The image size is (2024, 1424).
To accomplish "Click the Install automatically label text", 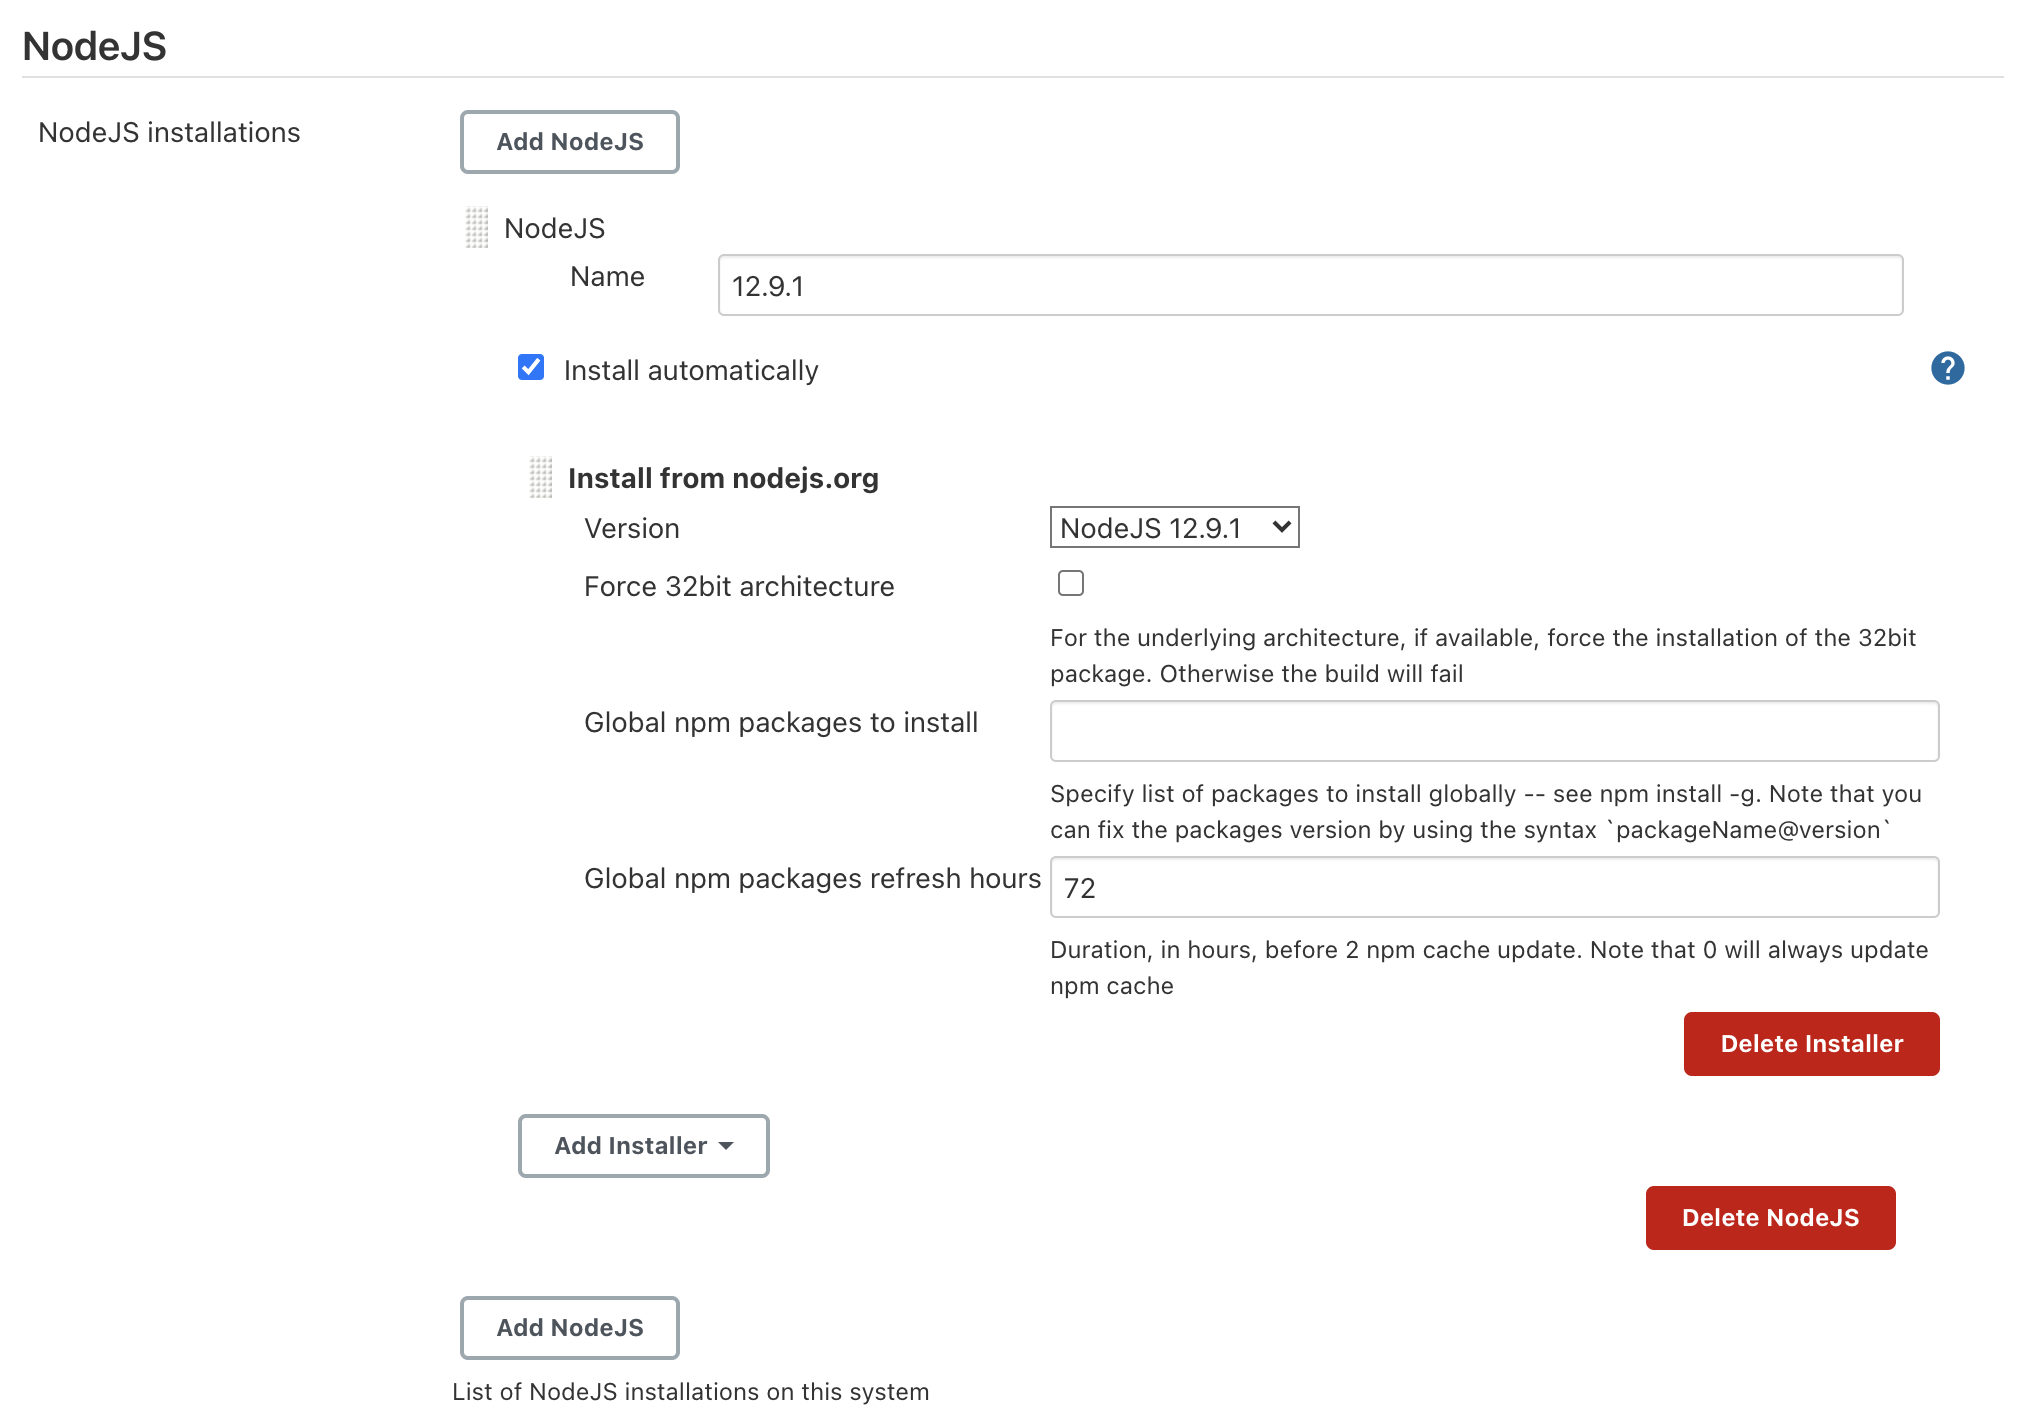I will 690,371.
